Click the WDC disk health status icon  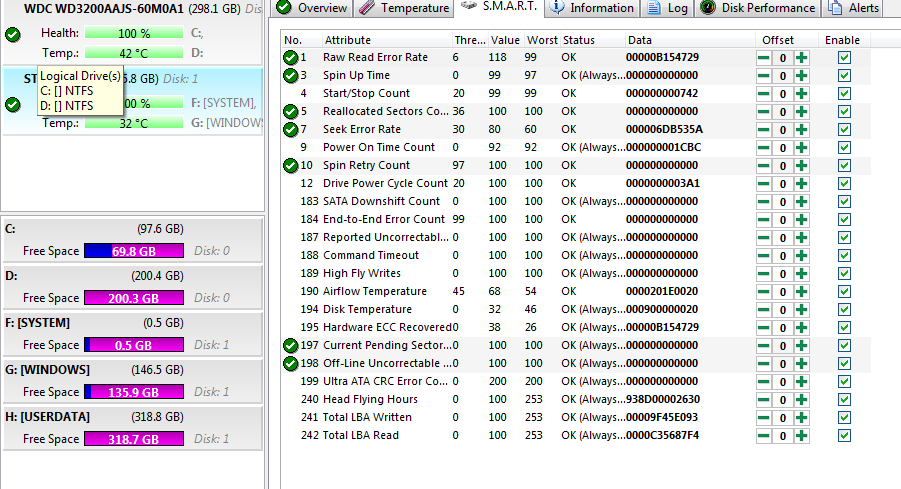(x=13, y=34)
